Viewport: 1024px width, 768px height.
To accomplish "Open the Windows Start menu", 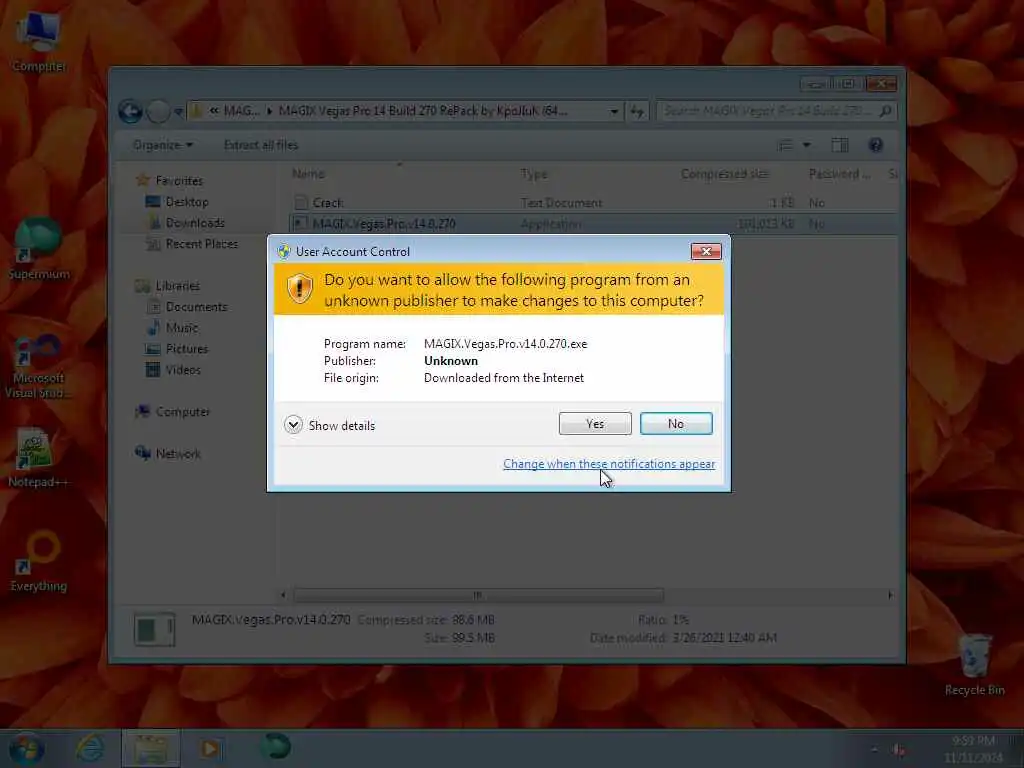I will [x=26, y=748].
